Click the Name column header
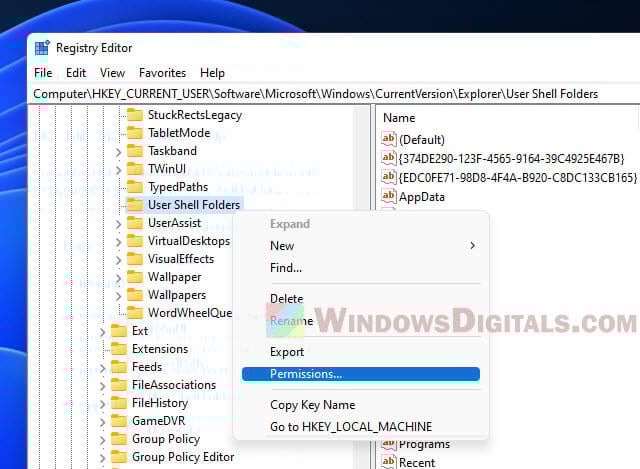Screen dimensions: 640x469 coord(399,118)
